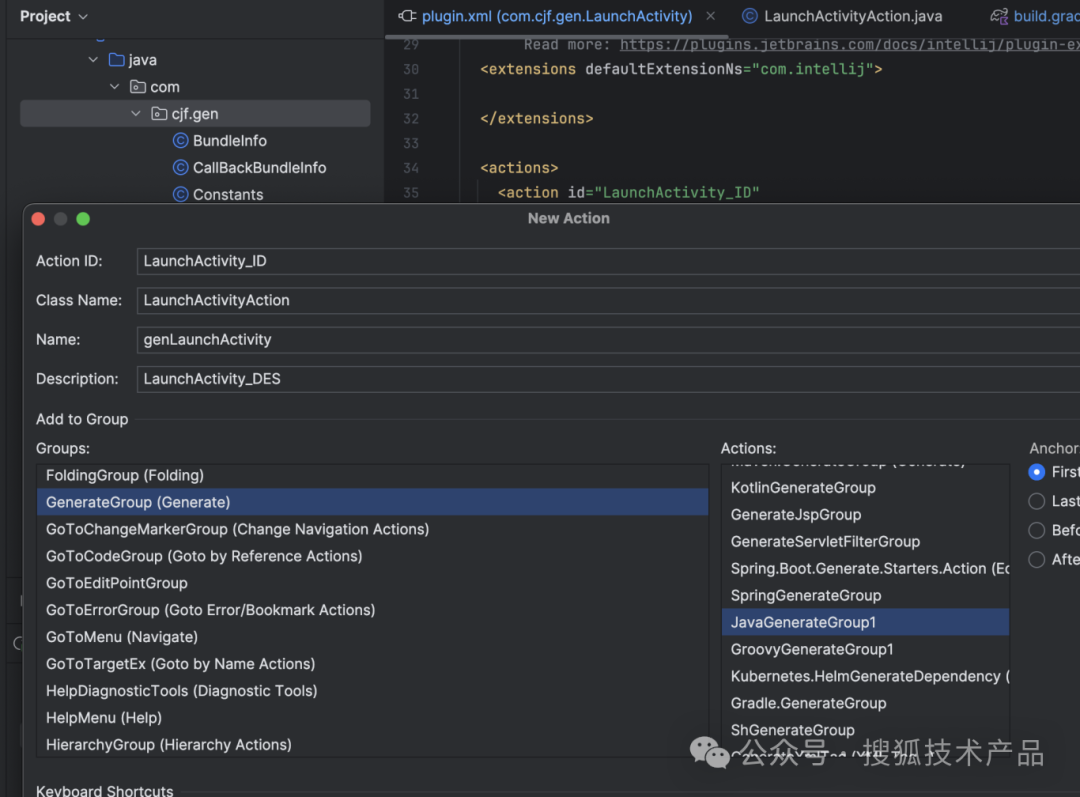The width and height of the screenshot is (1080, 797).
Task: Click the CallBackBundleInfo class icon
Action: [x=180, y=167]
